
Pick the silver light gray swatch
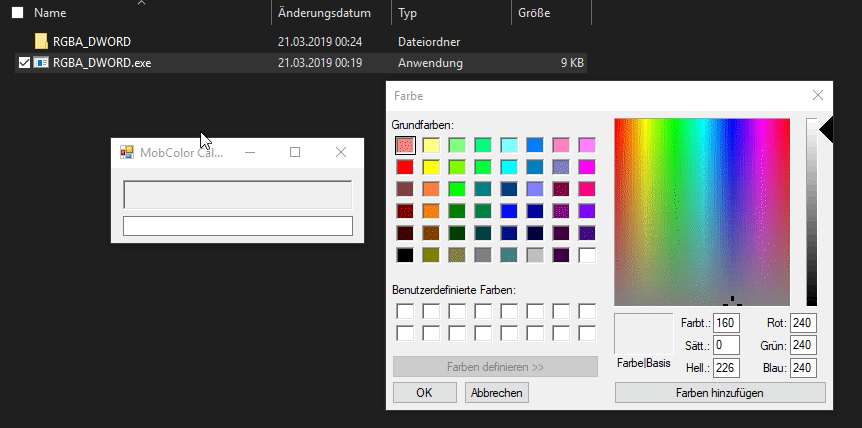(x=535, y=255)
